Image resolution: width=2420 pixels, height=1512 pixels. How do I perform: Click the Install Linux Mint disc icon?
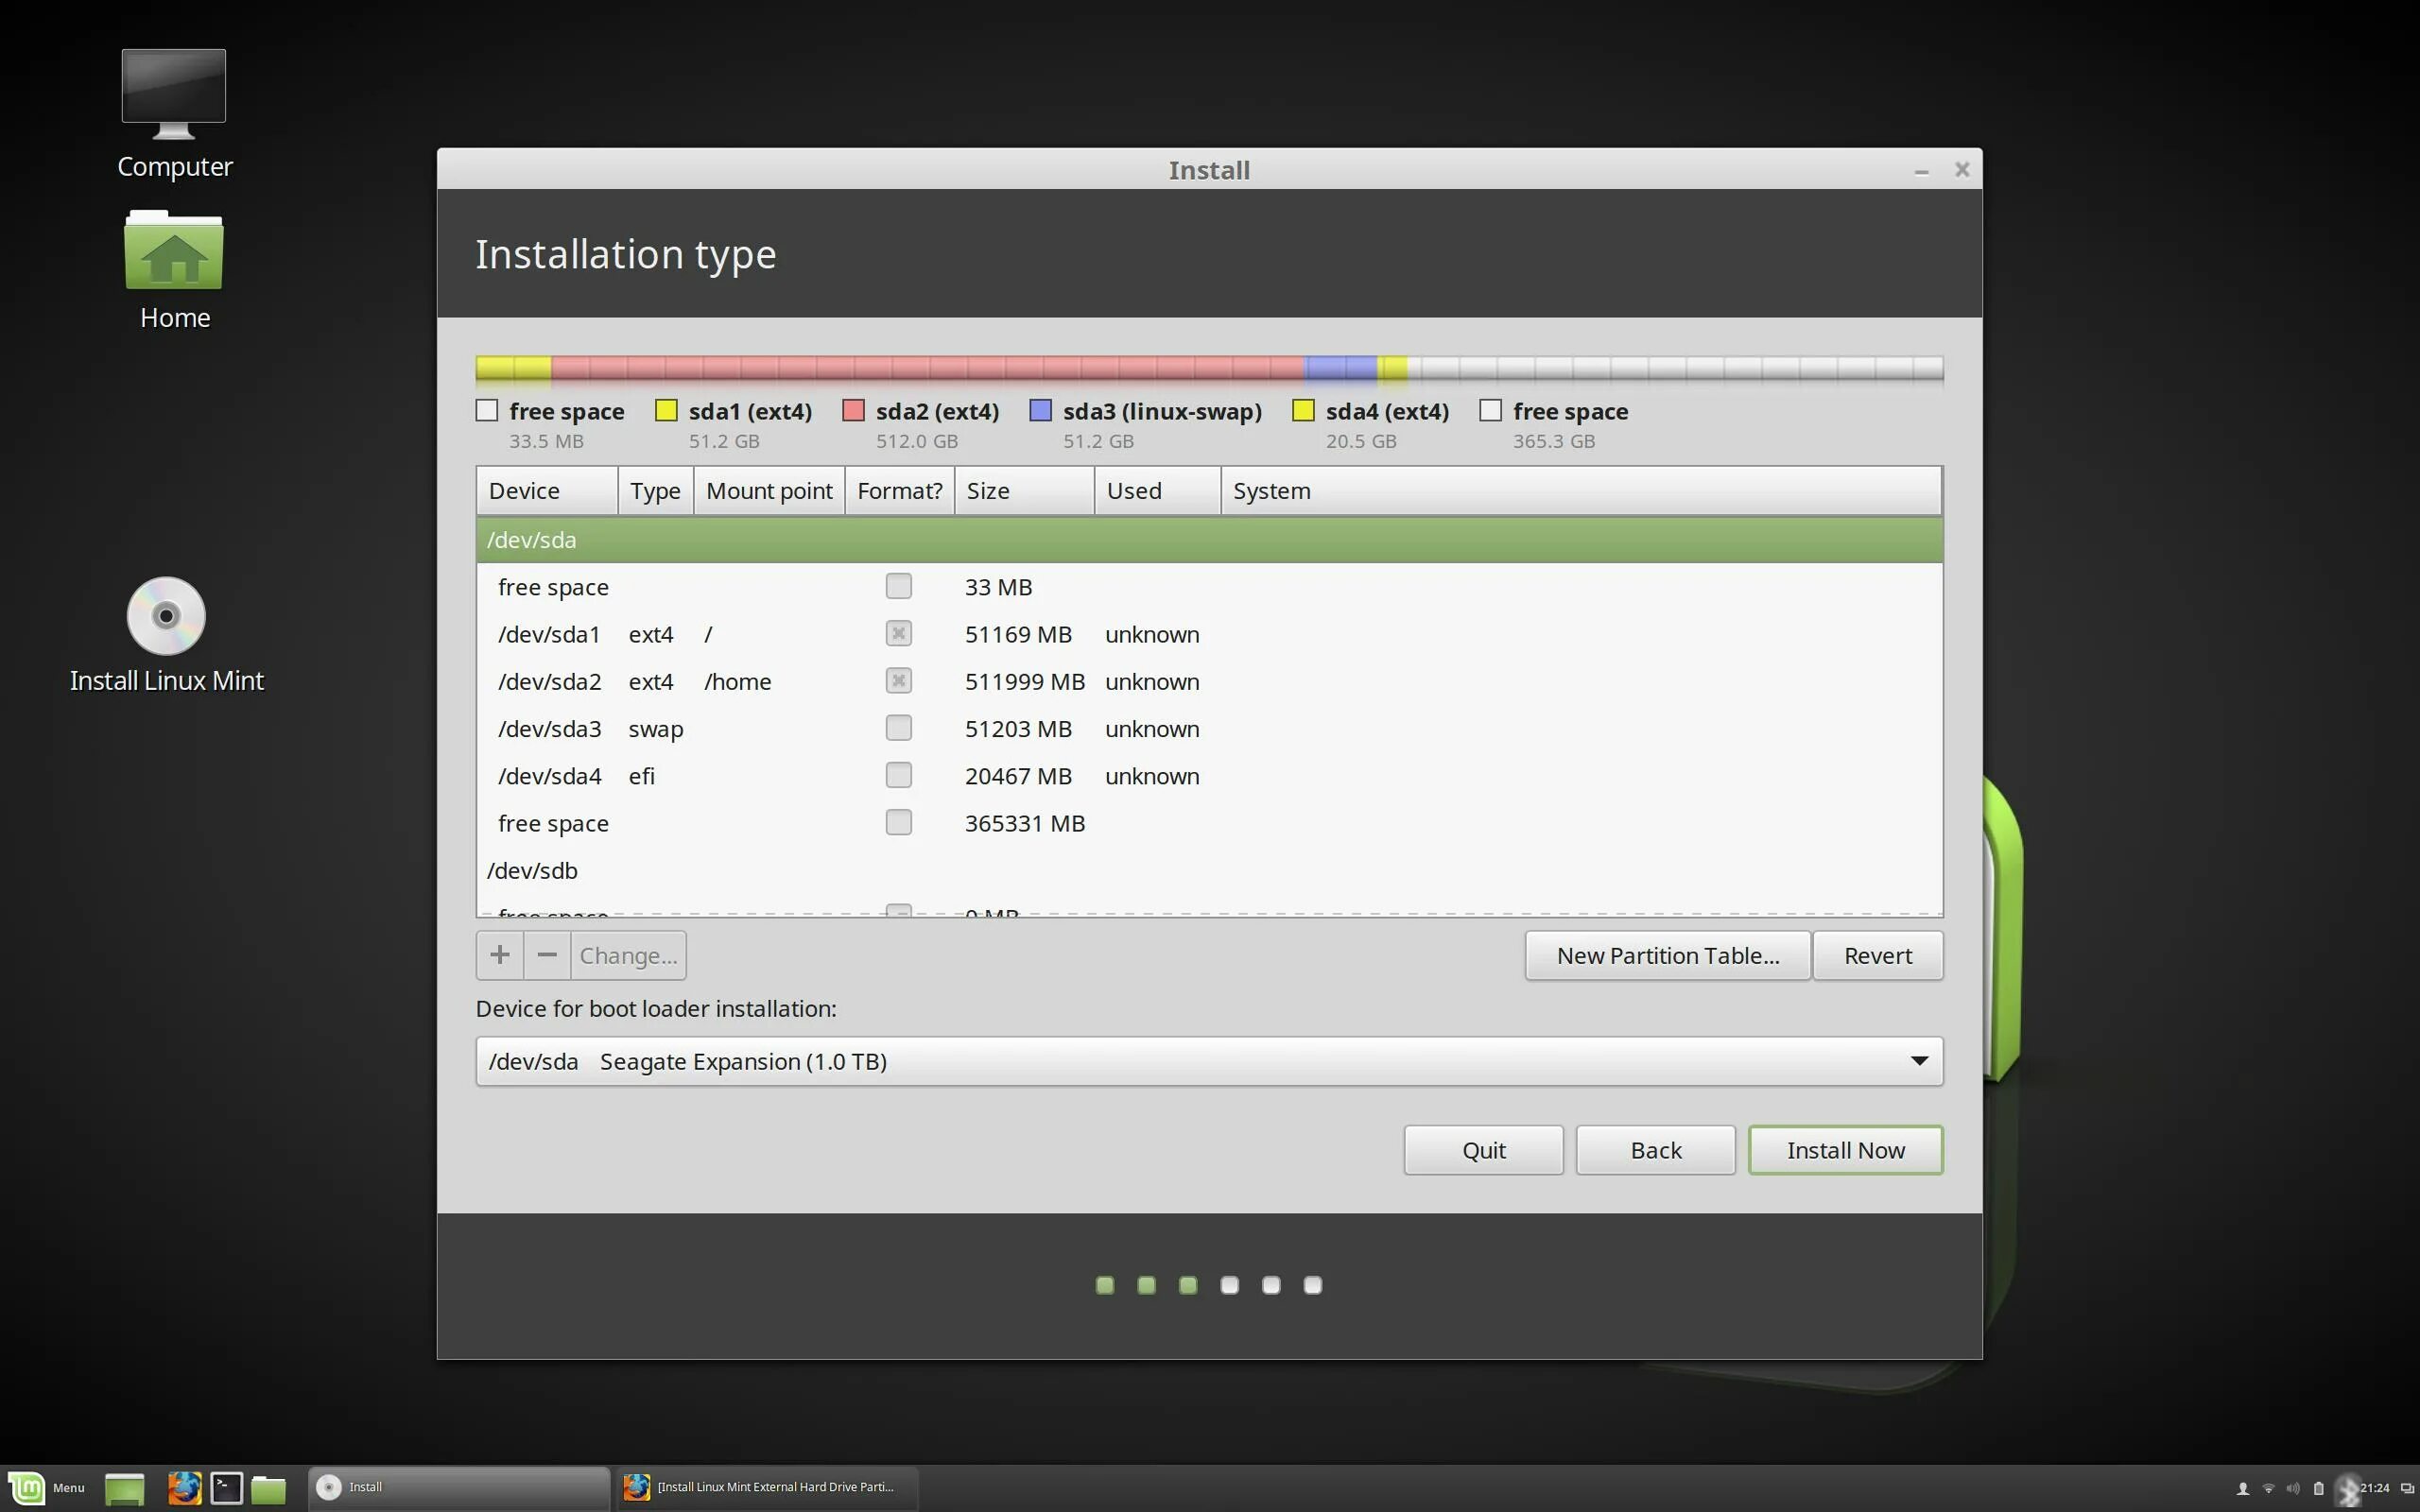pos(165,615)
